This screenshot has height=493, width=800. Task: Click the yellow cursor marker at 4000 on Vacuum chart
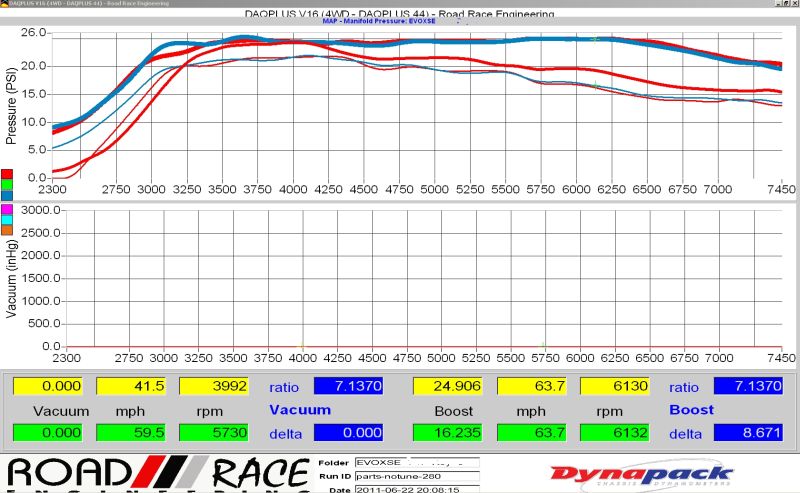coord(302,346)
